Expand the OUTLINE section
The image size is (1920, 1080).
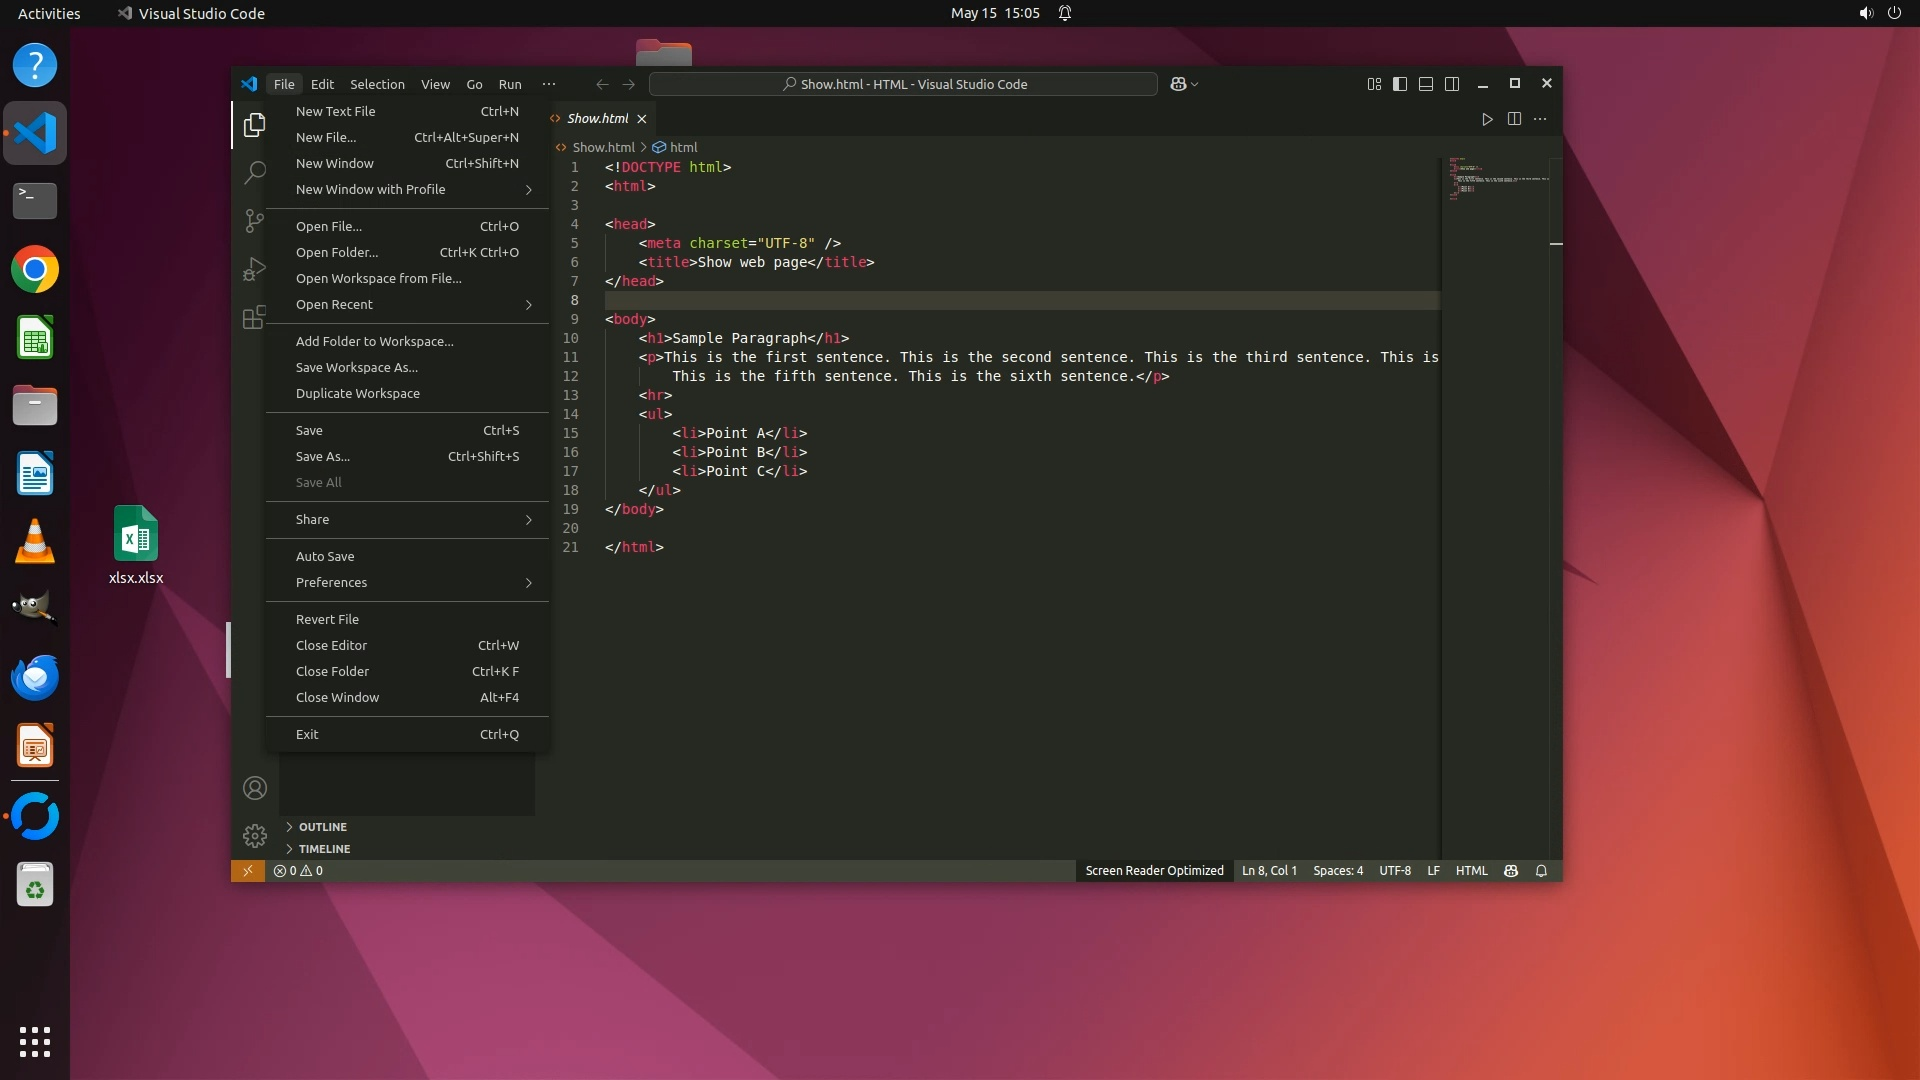click(322, 827)
